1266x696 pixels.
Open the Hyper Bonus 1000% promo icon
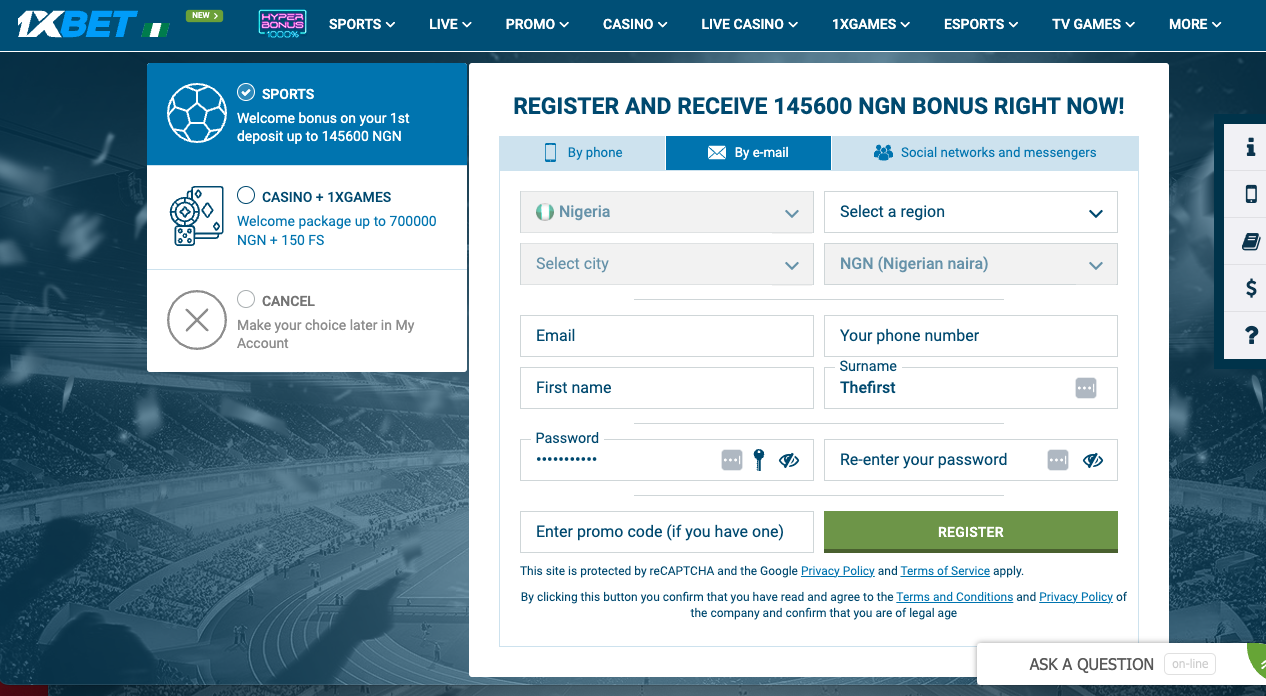point(282,24)
